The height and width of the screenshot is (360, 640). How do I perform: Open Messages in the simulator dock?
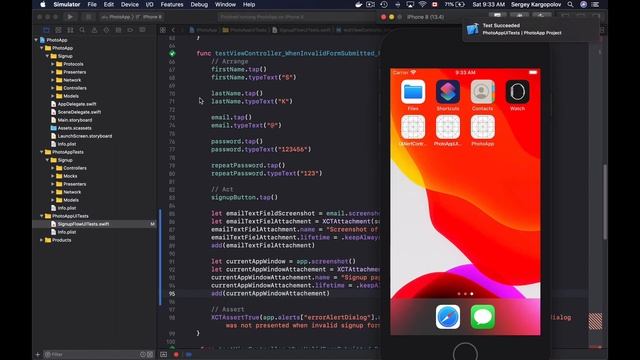tap(483, 317)
